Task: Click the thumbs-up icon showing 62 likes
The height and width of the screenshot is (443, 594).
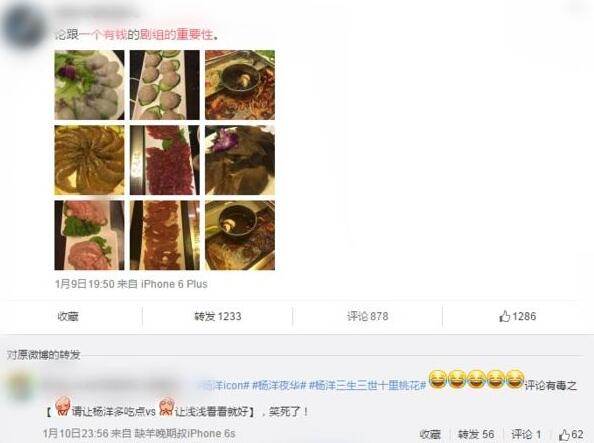Action: 564,434
